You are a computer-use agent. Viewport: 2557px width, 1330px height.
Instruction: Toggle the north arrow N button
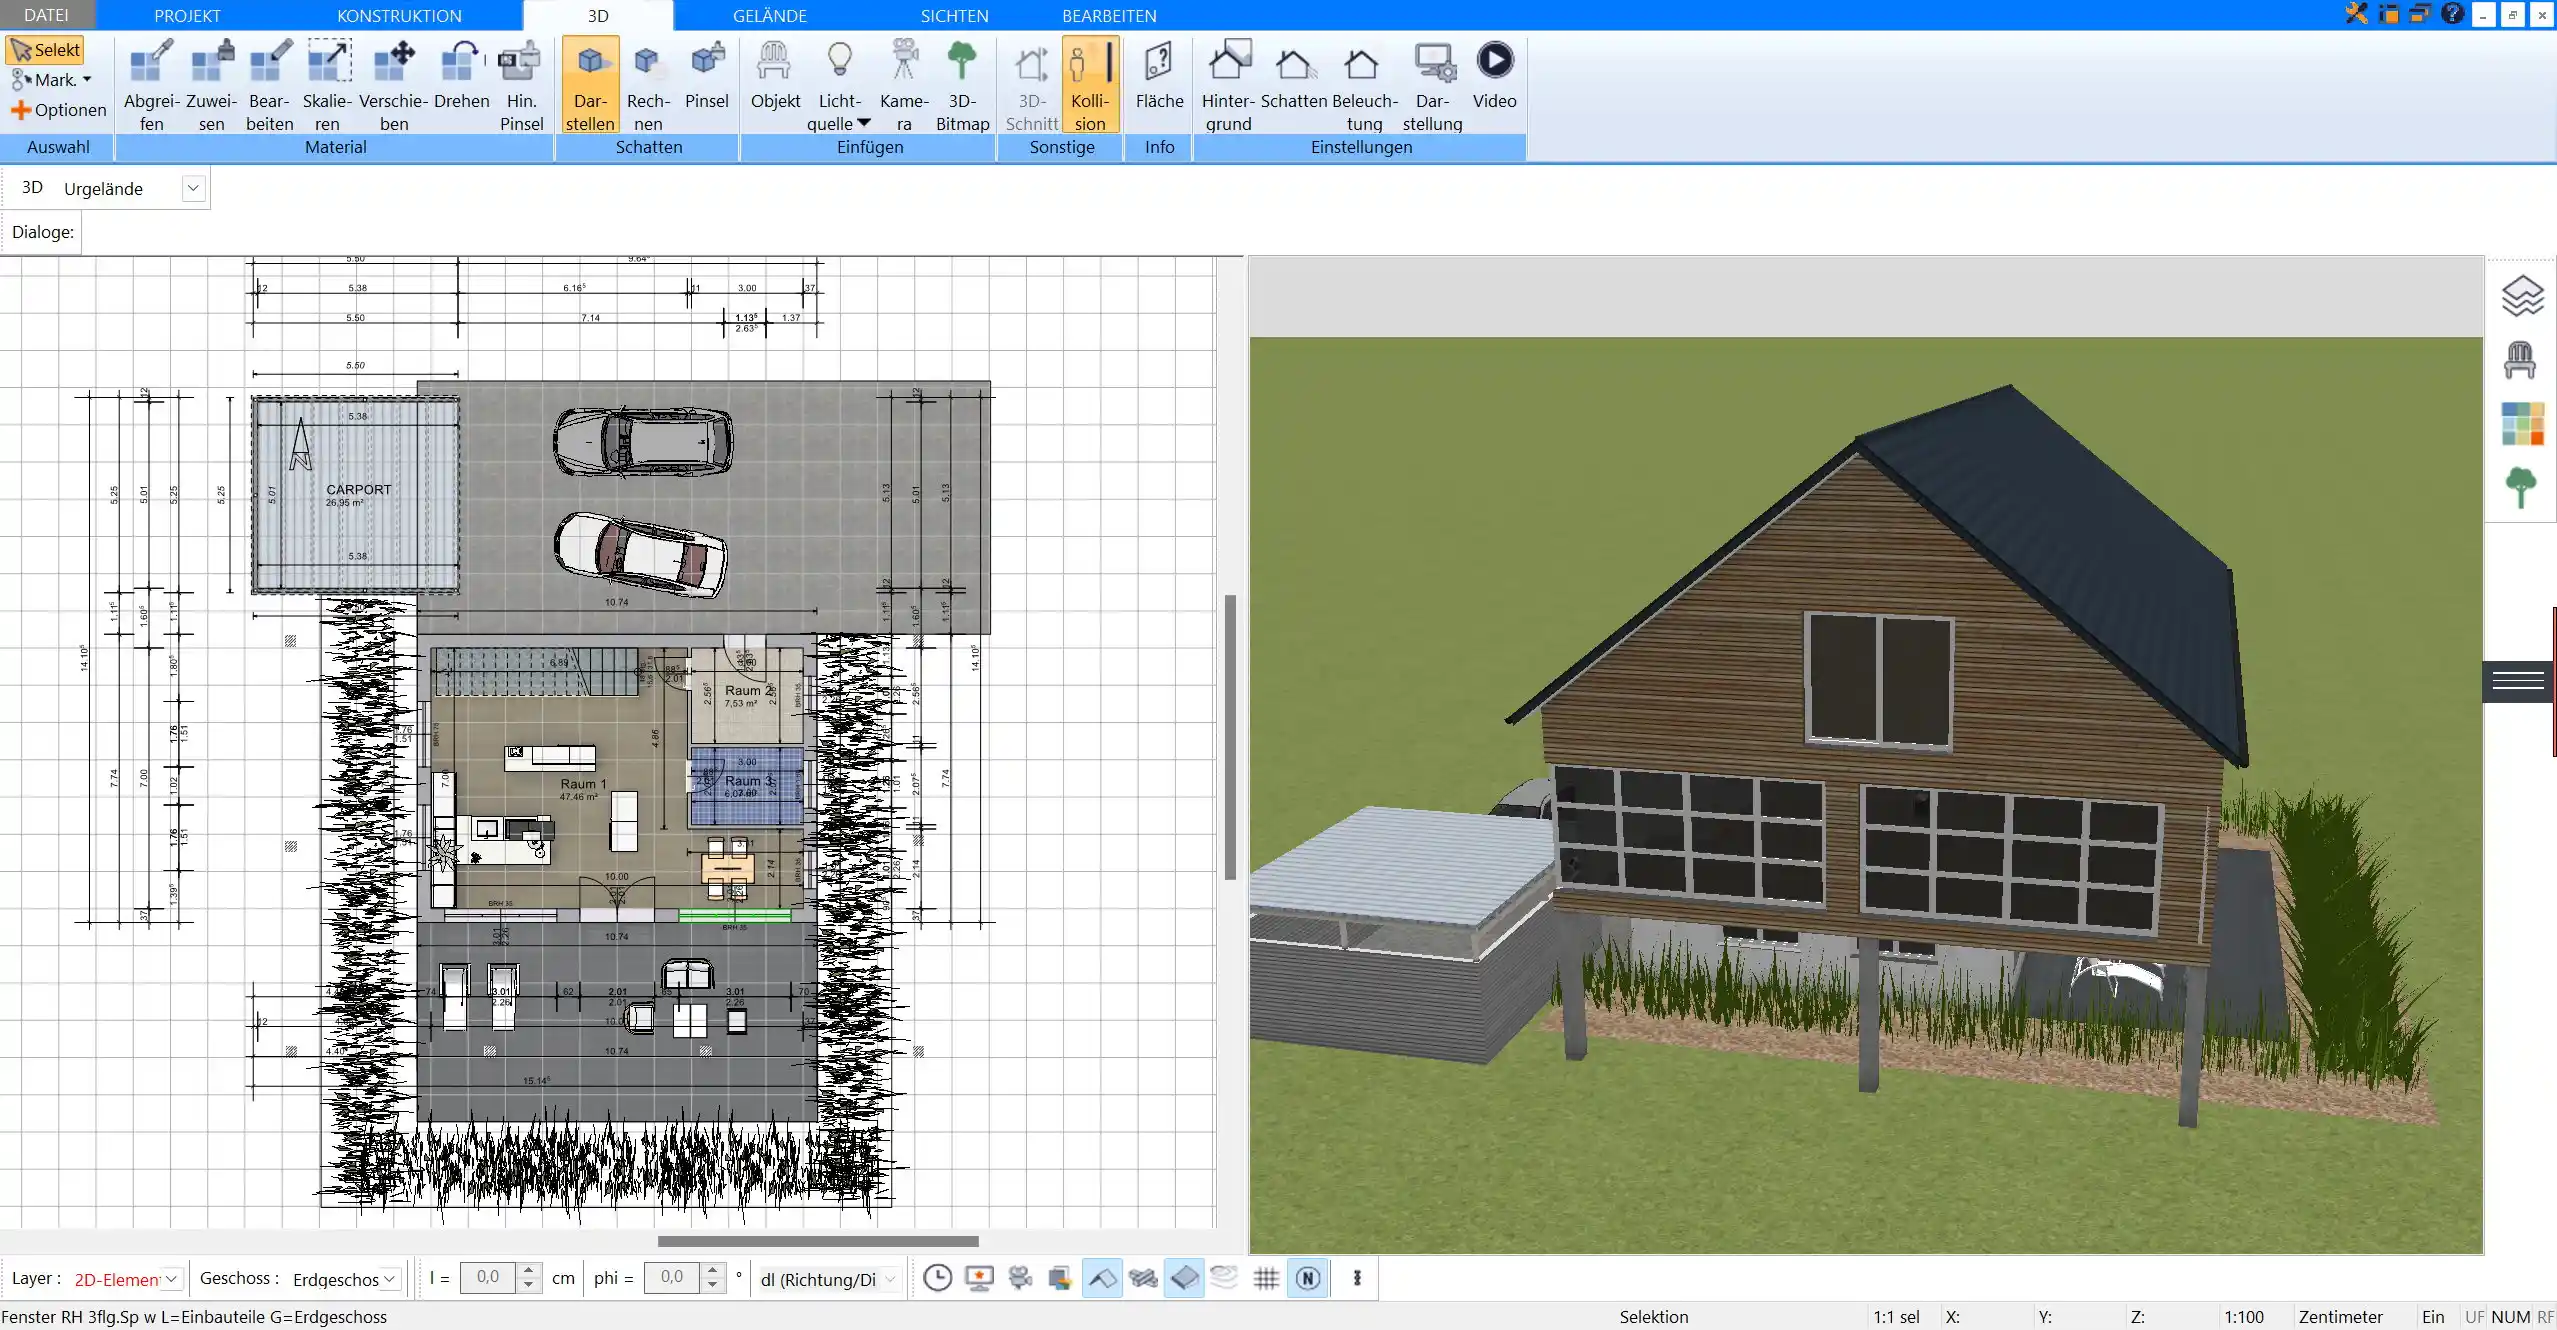1308,1278
